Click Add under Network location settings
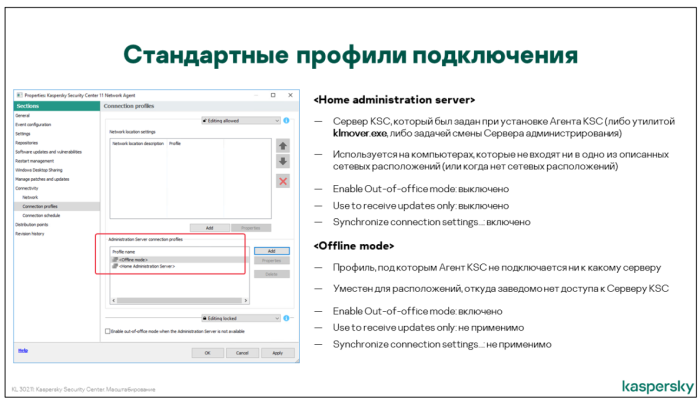Image resolution: width=700 pixels, height=402 pixels. (209, 228)
